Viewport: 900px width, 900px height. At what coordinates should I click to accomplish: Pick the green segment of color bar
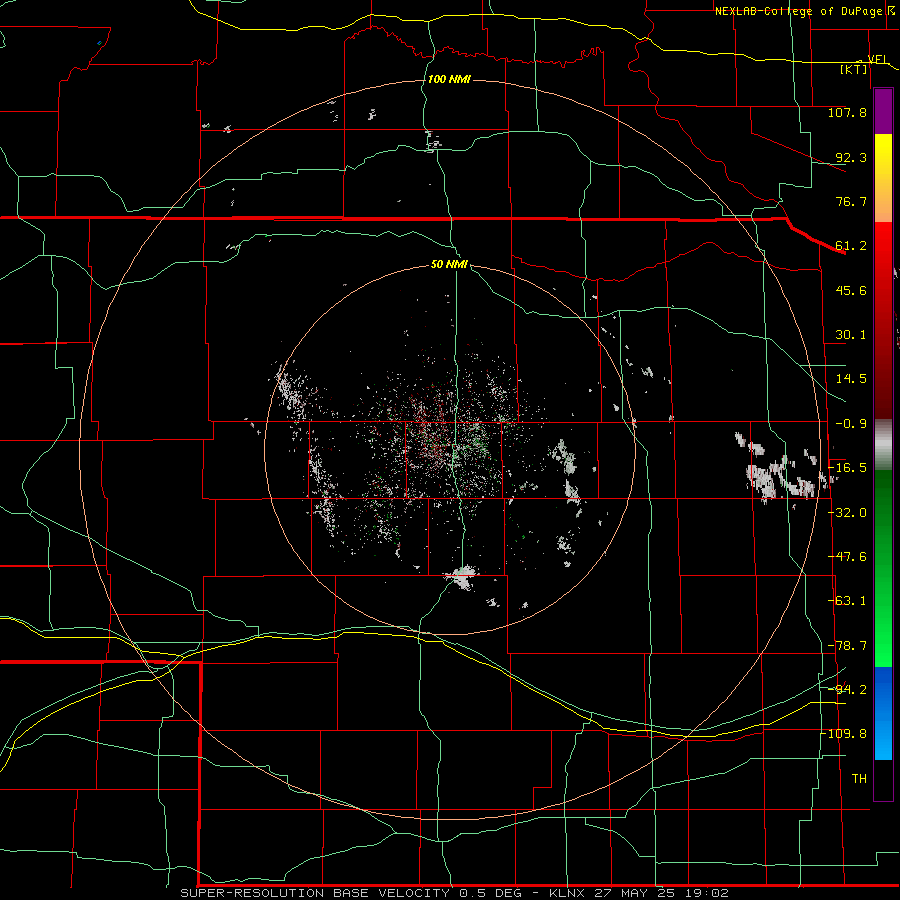(883, 568)
